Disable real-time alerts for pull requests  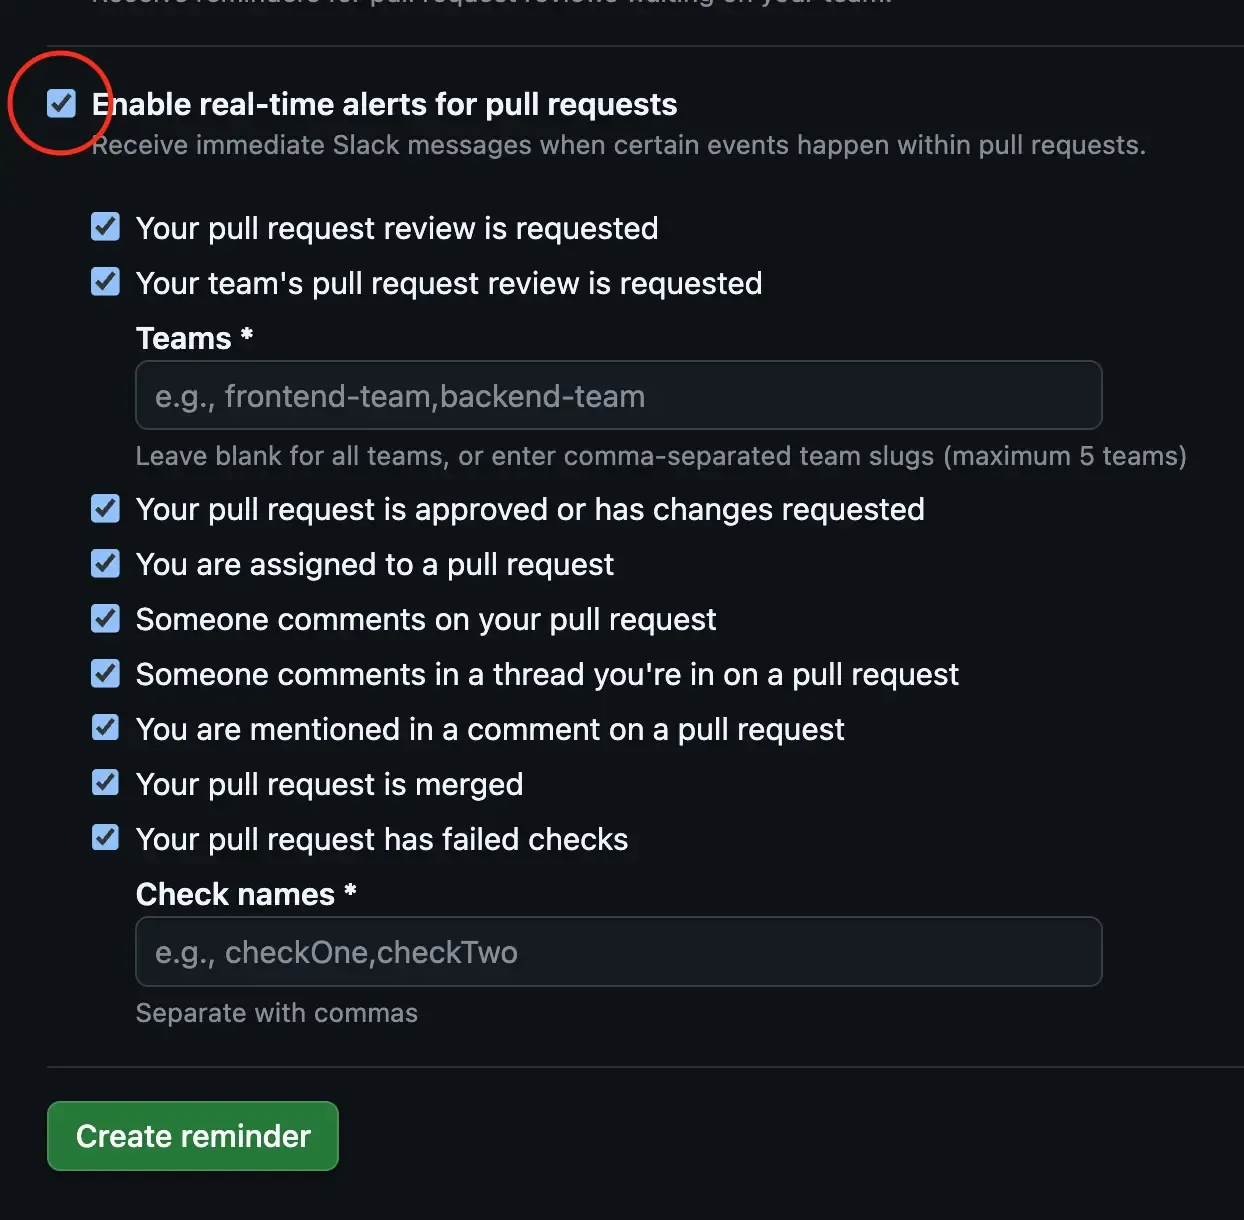coord(61,103)
